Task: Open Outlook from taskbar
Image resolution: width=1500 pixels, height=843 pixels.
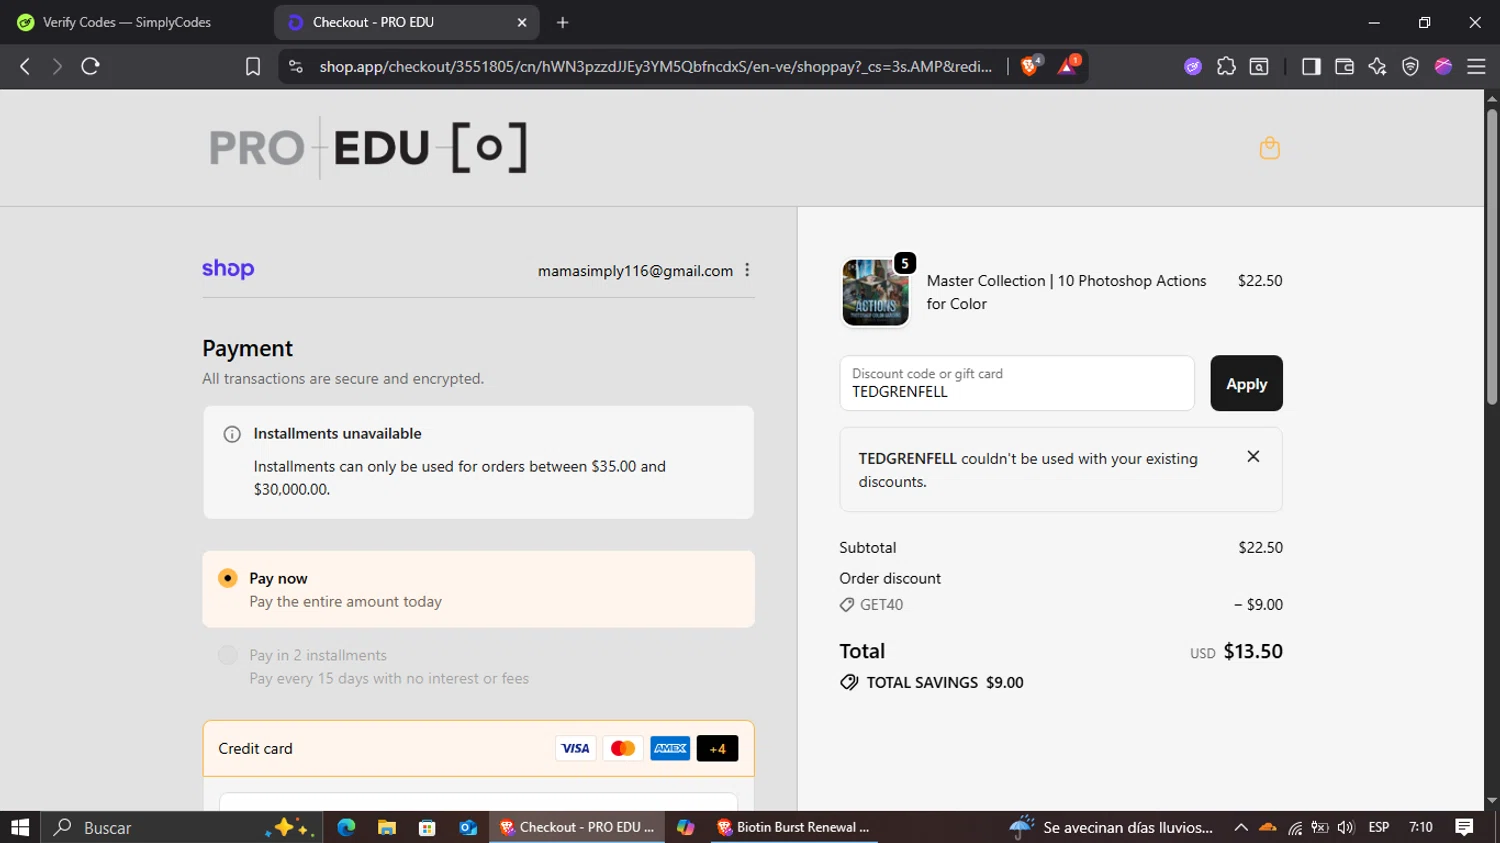Action: (x=467, y=827)
